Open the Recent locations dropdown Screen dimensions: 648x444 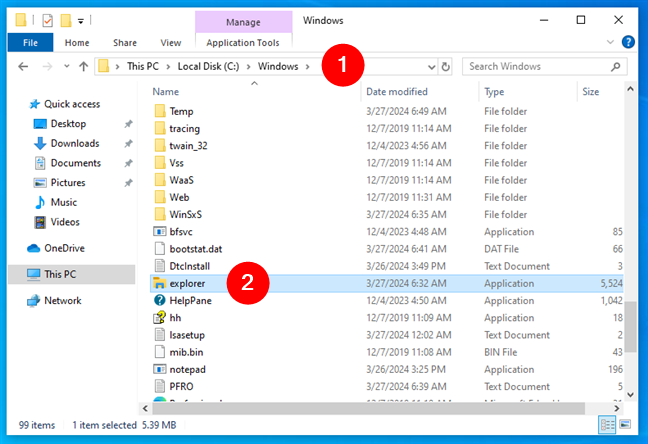click(x=67, y=66)
